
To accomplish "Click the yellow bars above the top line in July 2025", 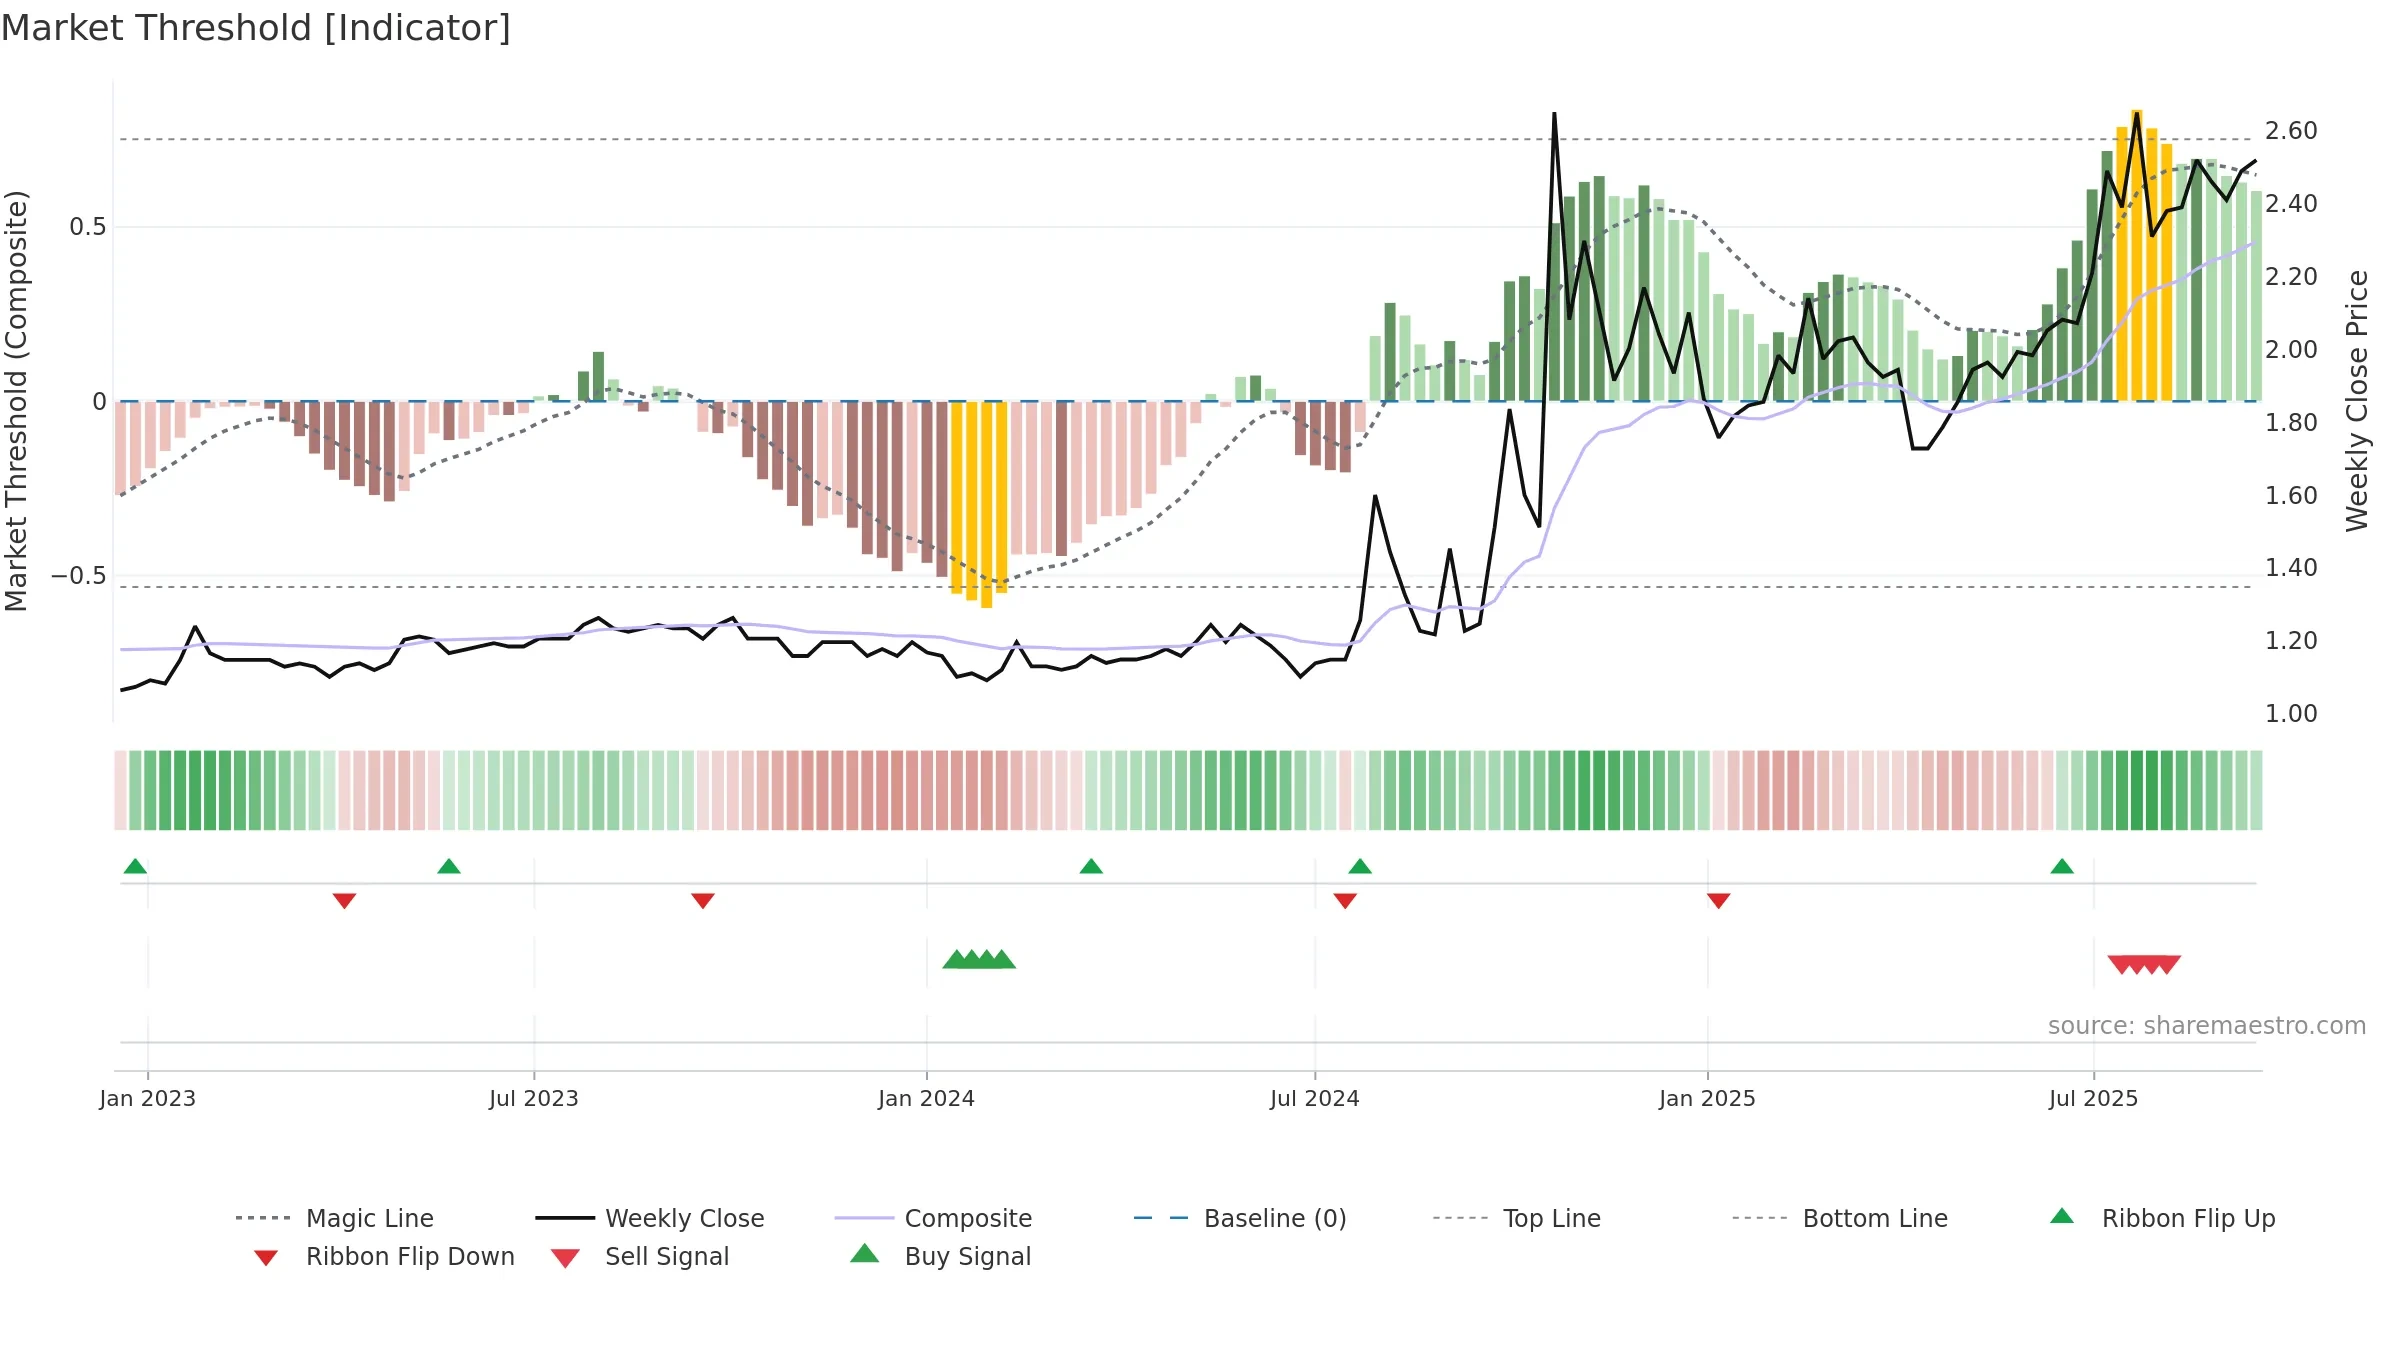I will [x=2144, y=255].
